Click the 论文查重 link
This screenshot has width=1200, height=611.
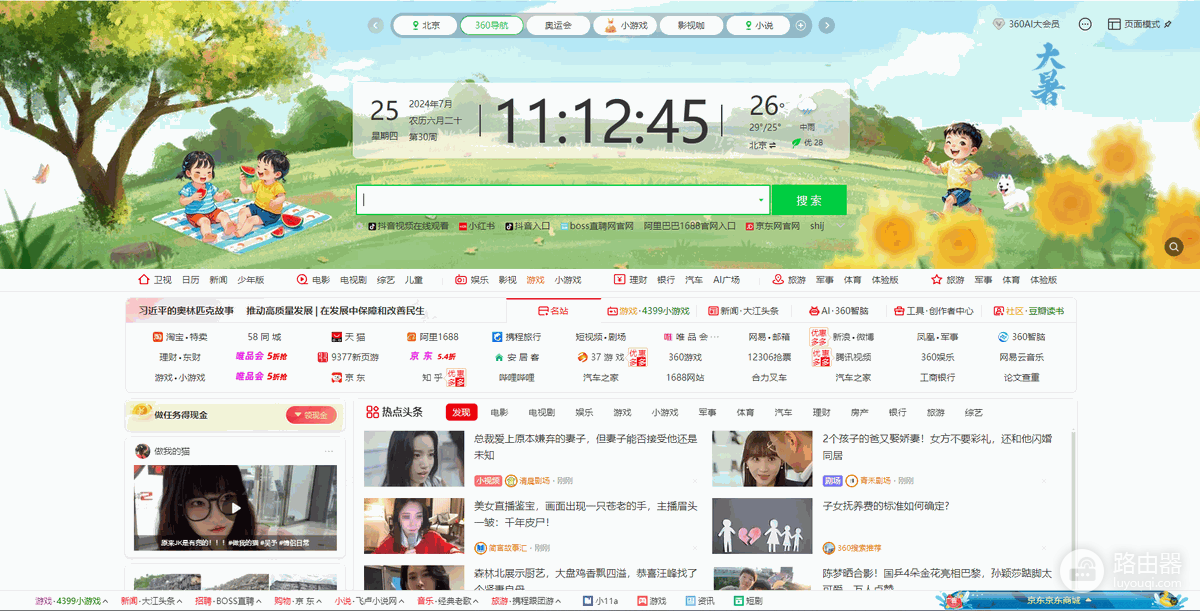1022,377
